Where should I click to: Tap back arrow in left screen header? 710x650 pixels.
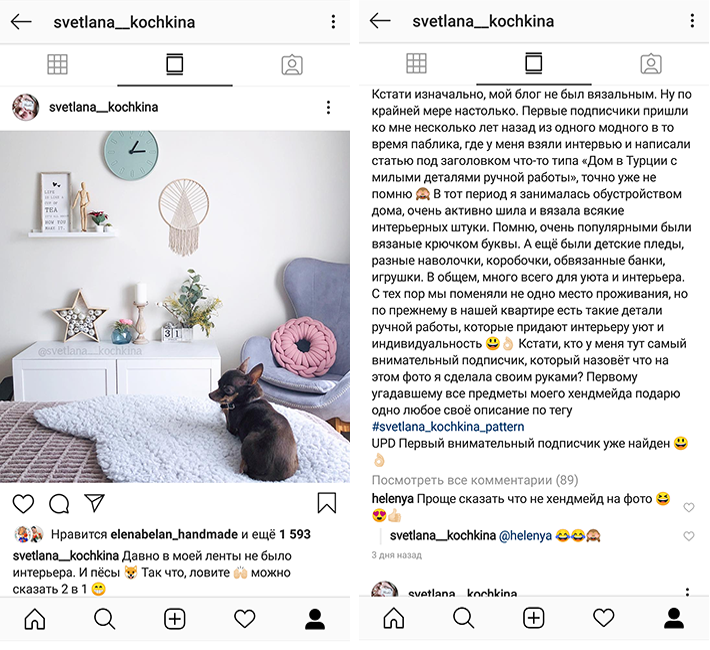(x=21, y=22)
